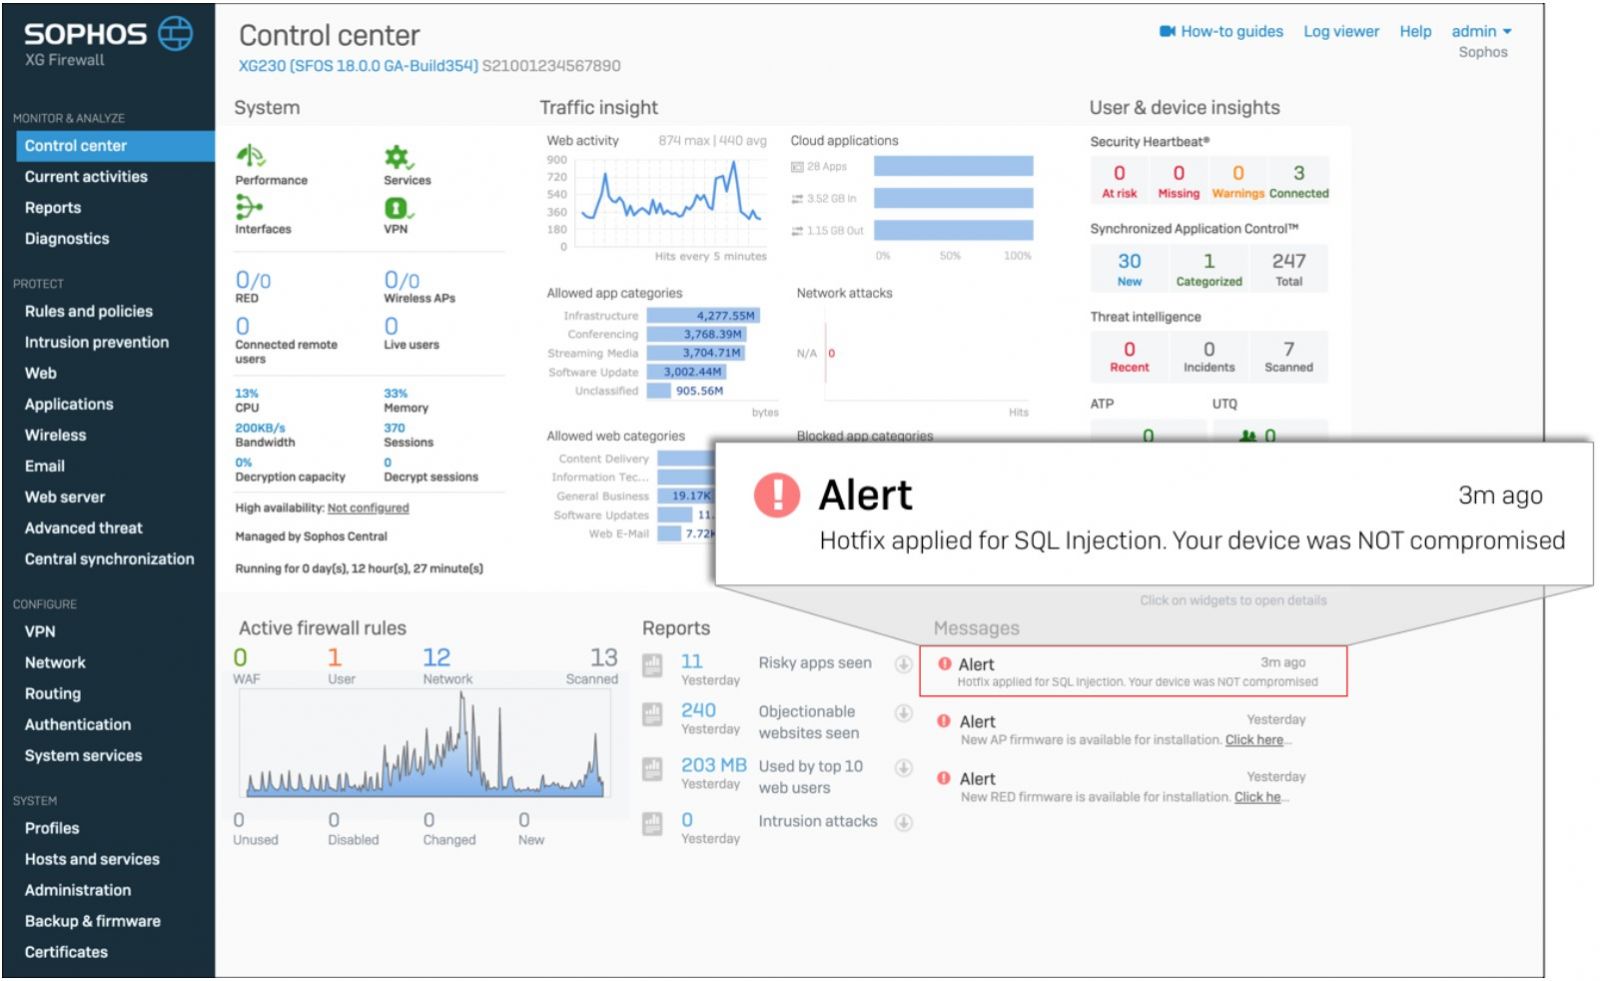Download the Risky apps seen report
Viewport: 1600px width, 981px height.
903,663
